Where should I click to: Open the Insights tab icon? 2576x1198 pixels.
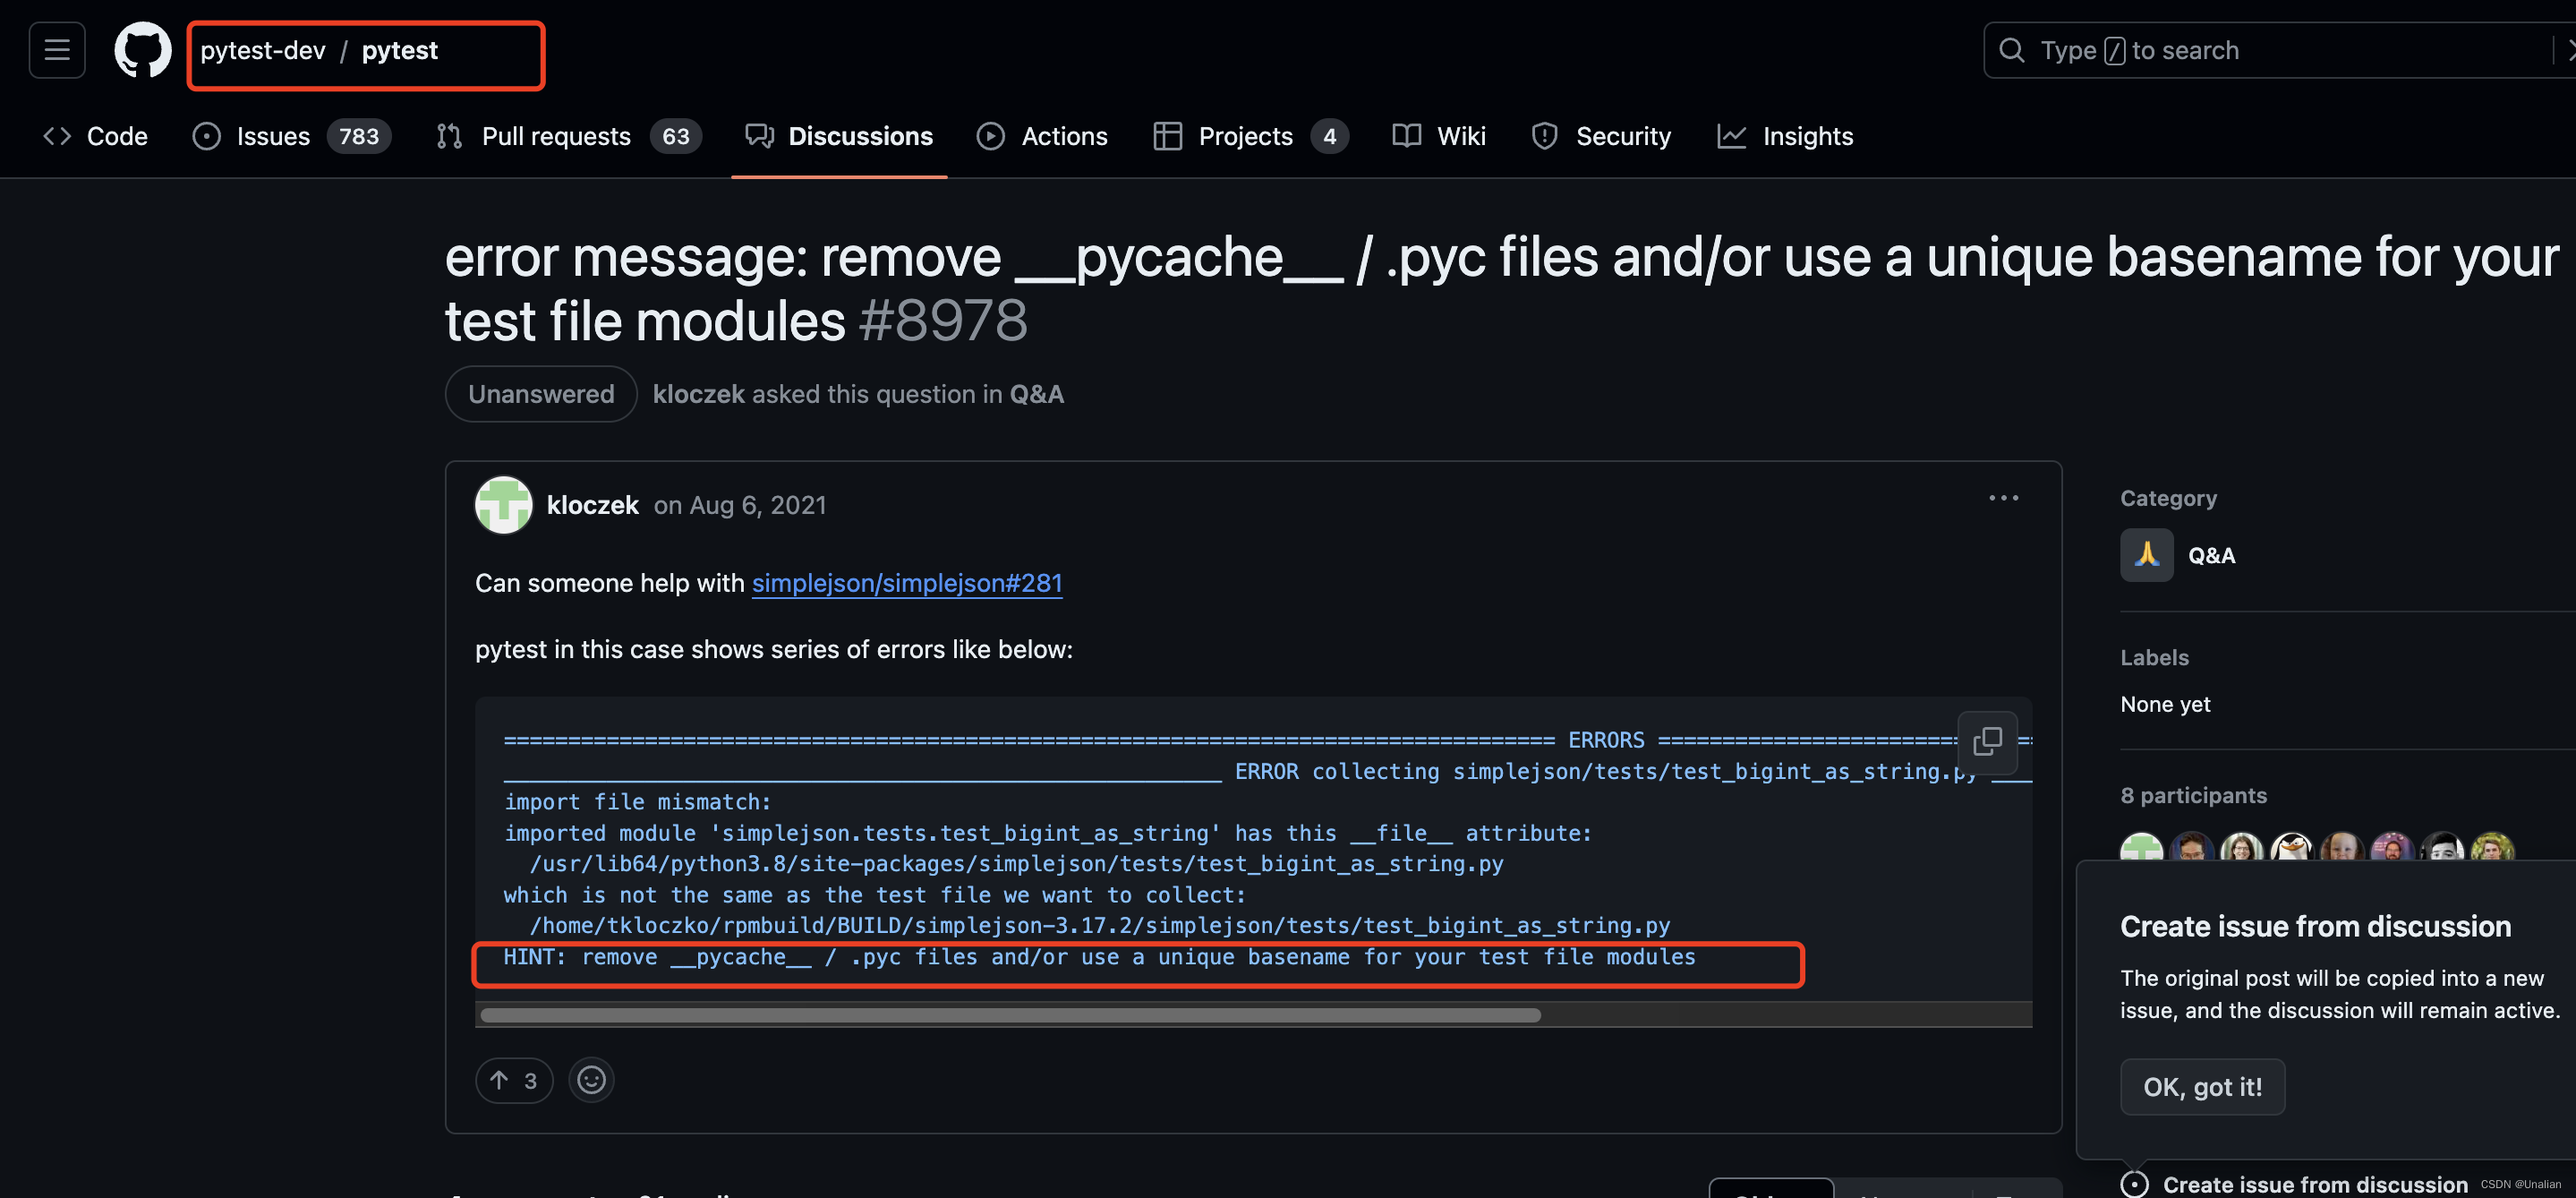coord(1733,135)
